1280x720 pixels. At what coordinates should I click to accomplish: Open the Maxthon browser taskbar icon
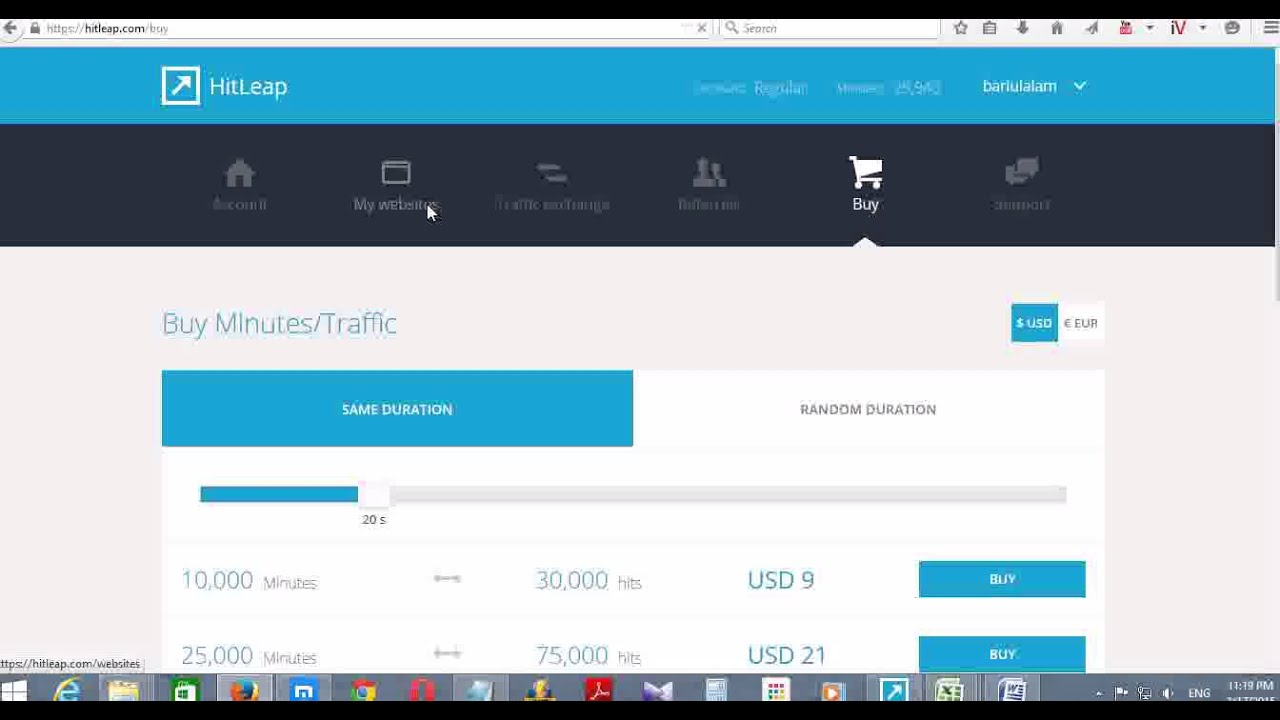point(304,692)
